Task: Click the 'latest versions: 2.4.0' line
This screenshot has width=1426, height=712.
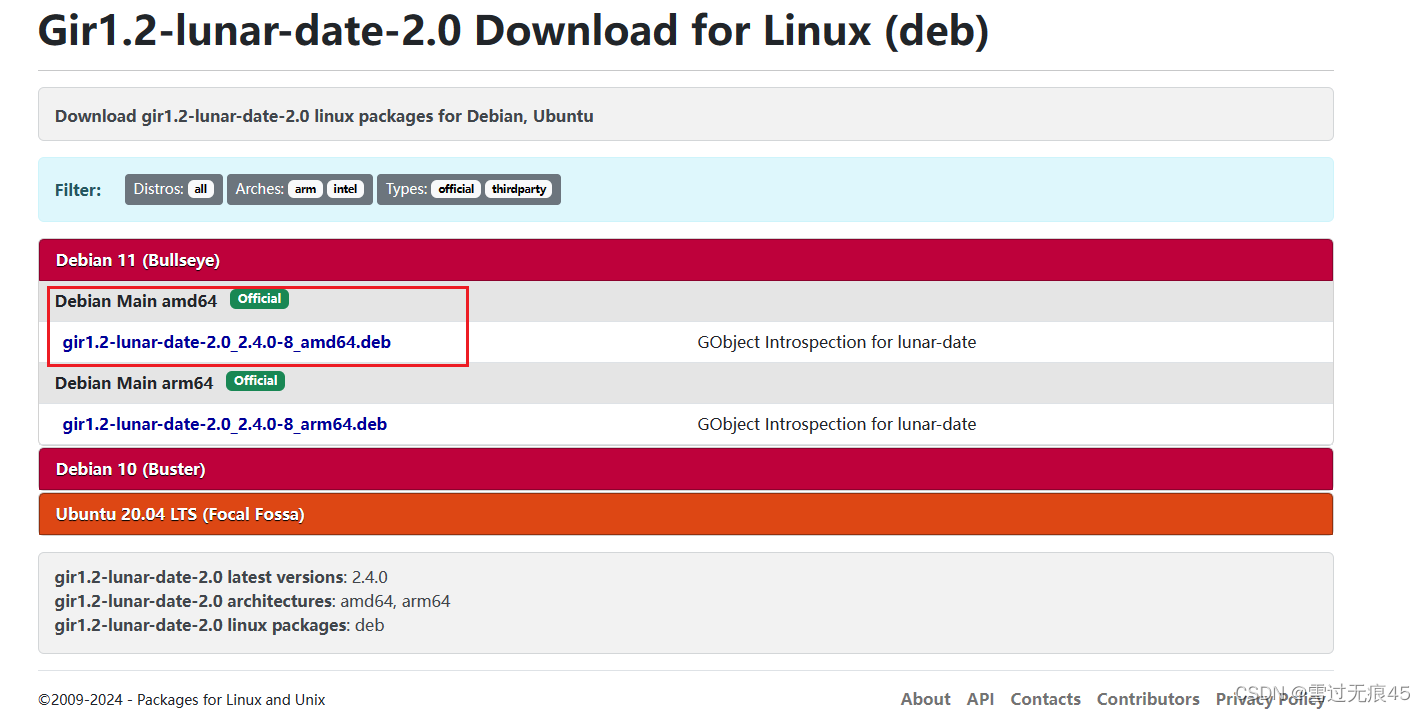Action: 221,577
